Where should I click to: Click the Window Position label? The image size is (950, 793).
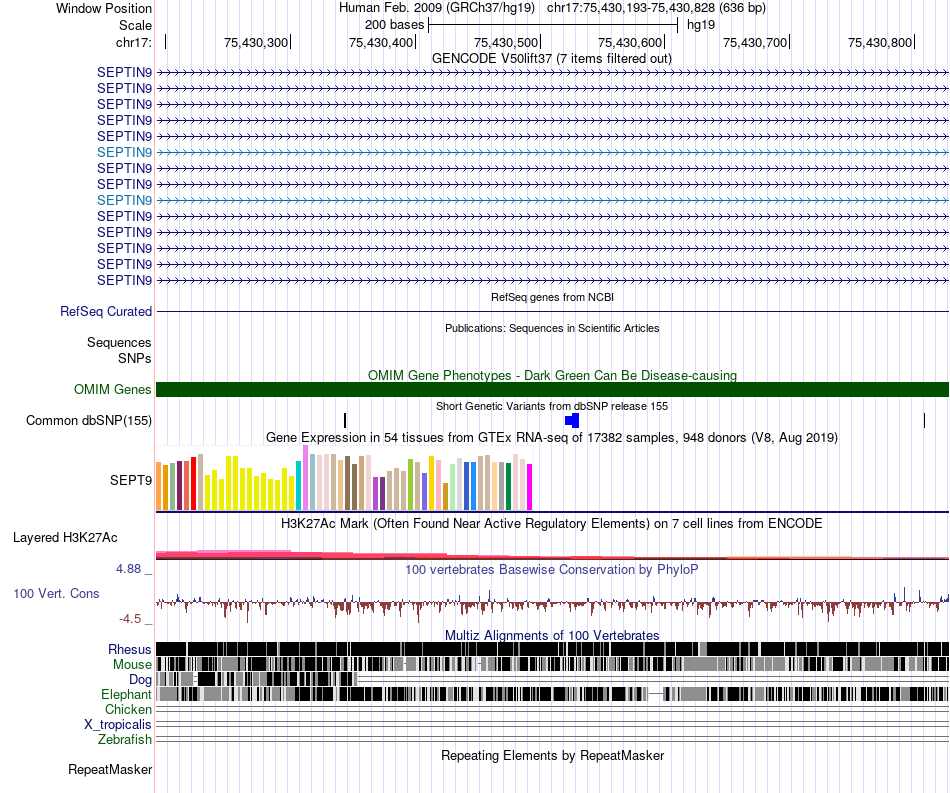[104, 8]
